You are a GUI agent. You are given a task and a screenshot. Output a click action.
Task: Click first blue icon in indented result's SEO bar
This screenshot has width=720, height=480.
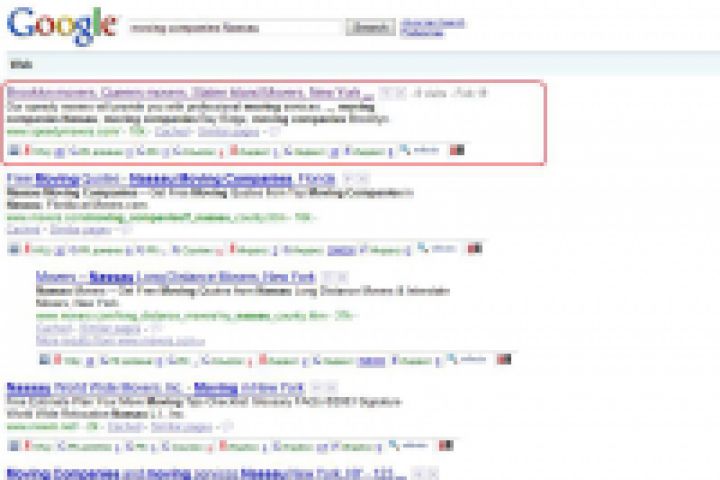pos(44,359)
